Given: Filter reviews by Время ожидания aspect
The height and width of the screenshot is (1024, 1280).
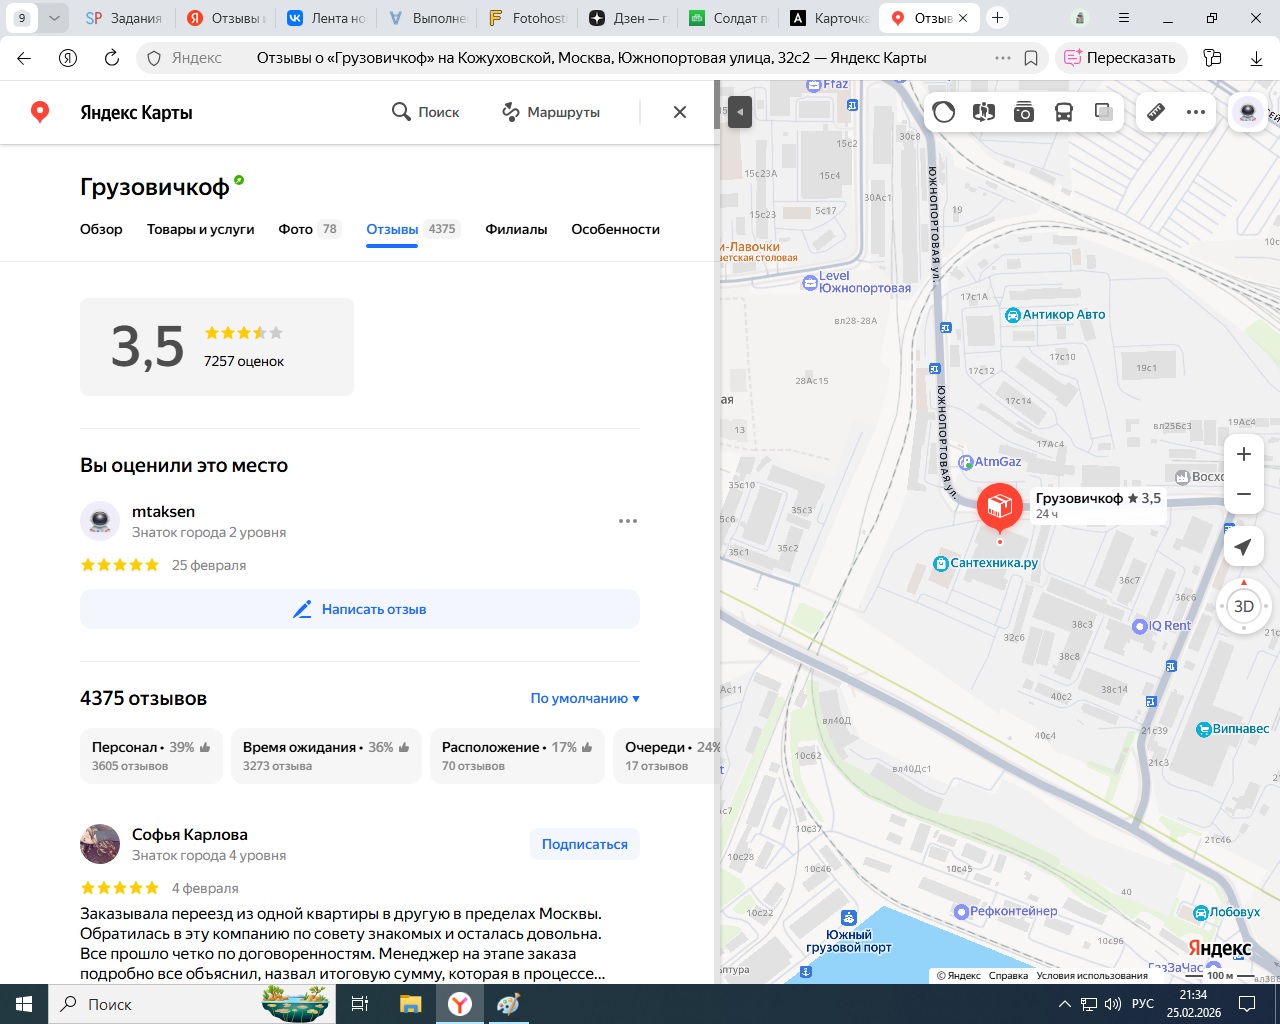Looking at the screenshot, I should coord(326,756).
